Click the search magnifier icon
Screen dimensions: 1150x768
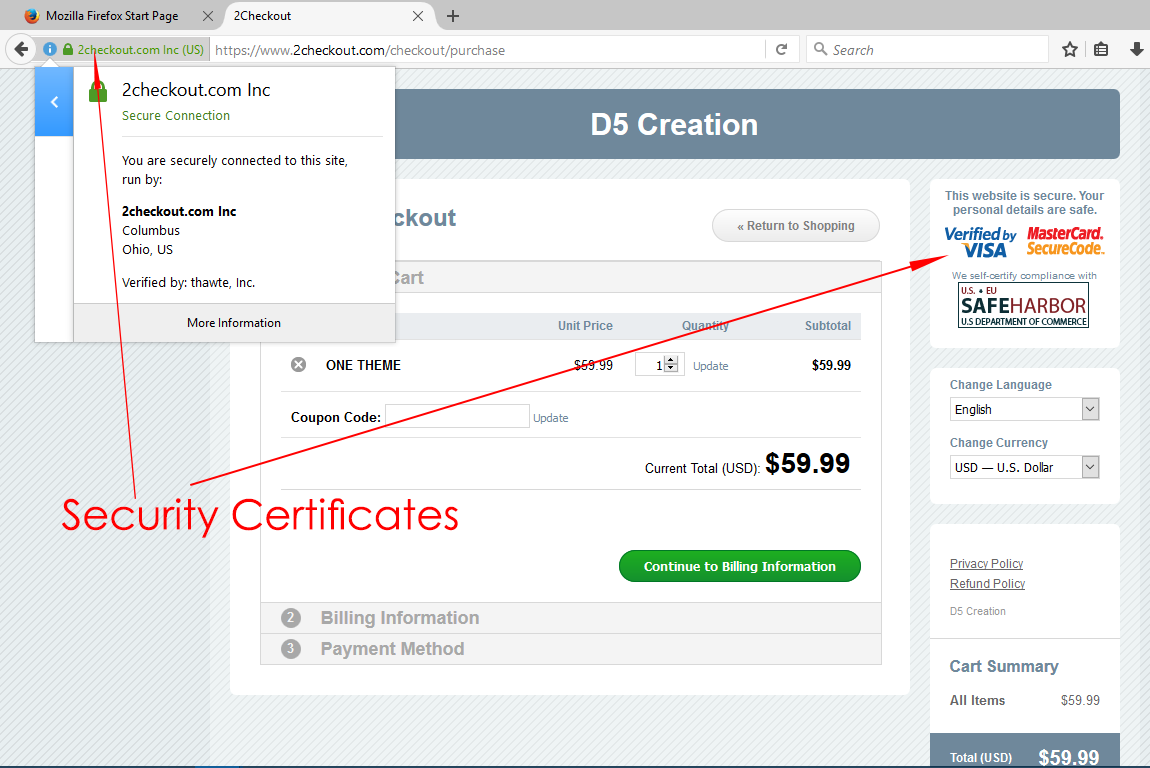(x=821, y=49)
